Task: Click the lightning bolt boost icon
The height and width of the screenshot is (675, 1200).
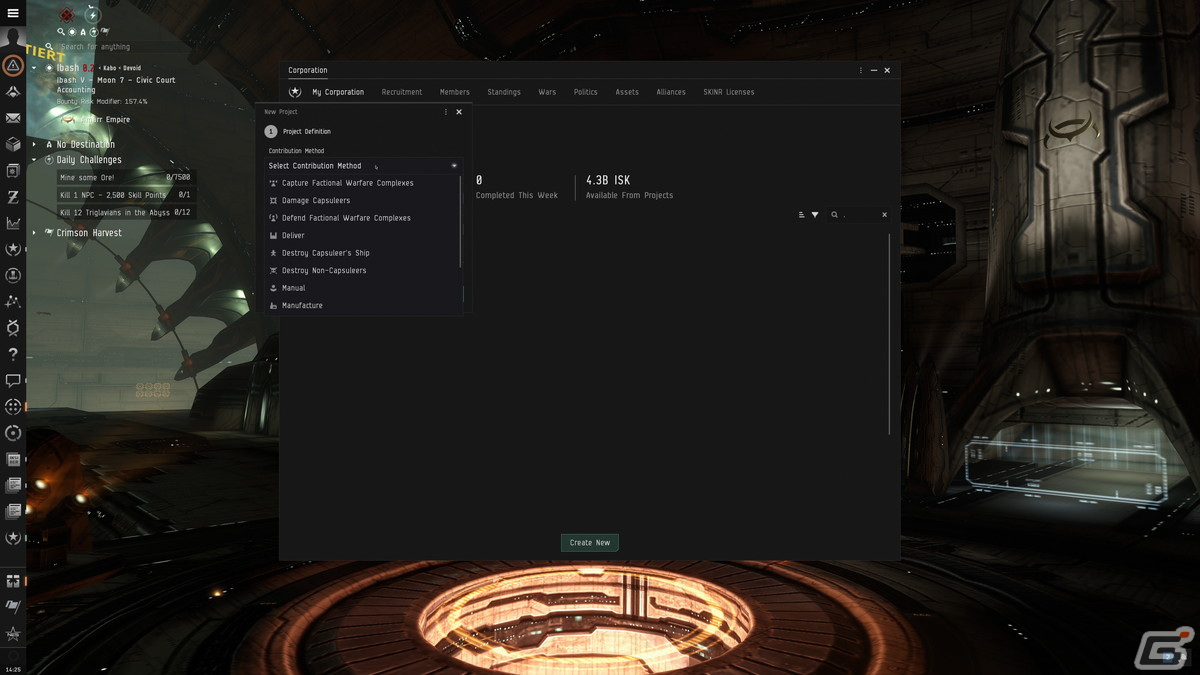Action: click(92, 15)
